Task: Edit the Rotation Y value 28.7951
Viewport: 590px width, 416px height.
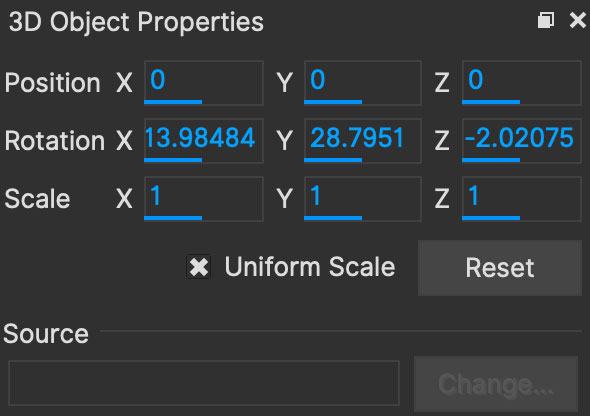Action: [363, 141]
